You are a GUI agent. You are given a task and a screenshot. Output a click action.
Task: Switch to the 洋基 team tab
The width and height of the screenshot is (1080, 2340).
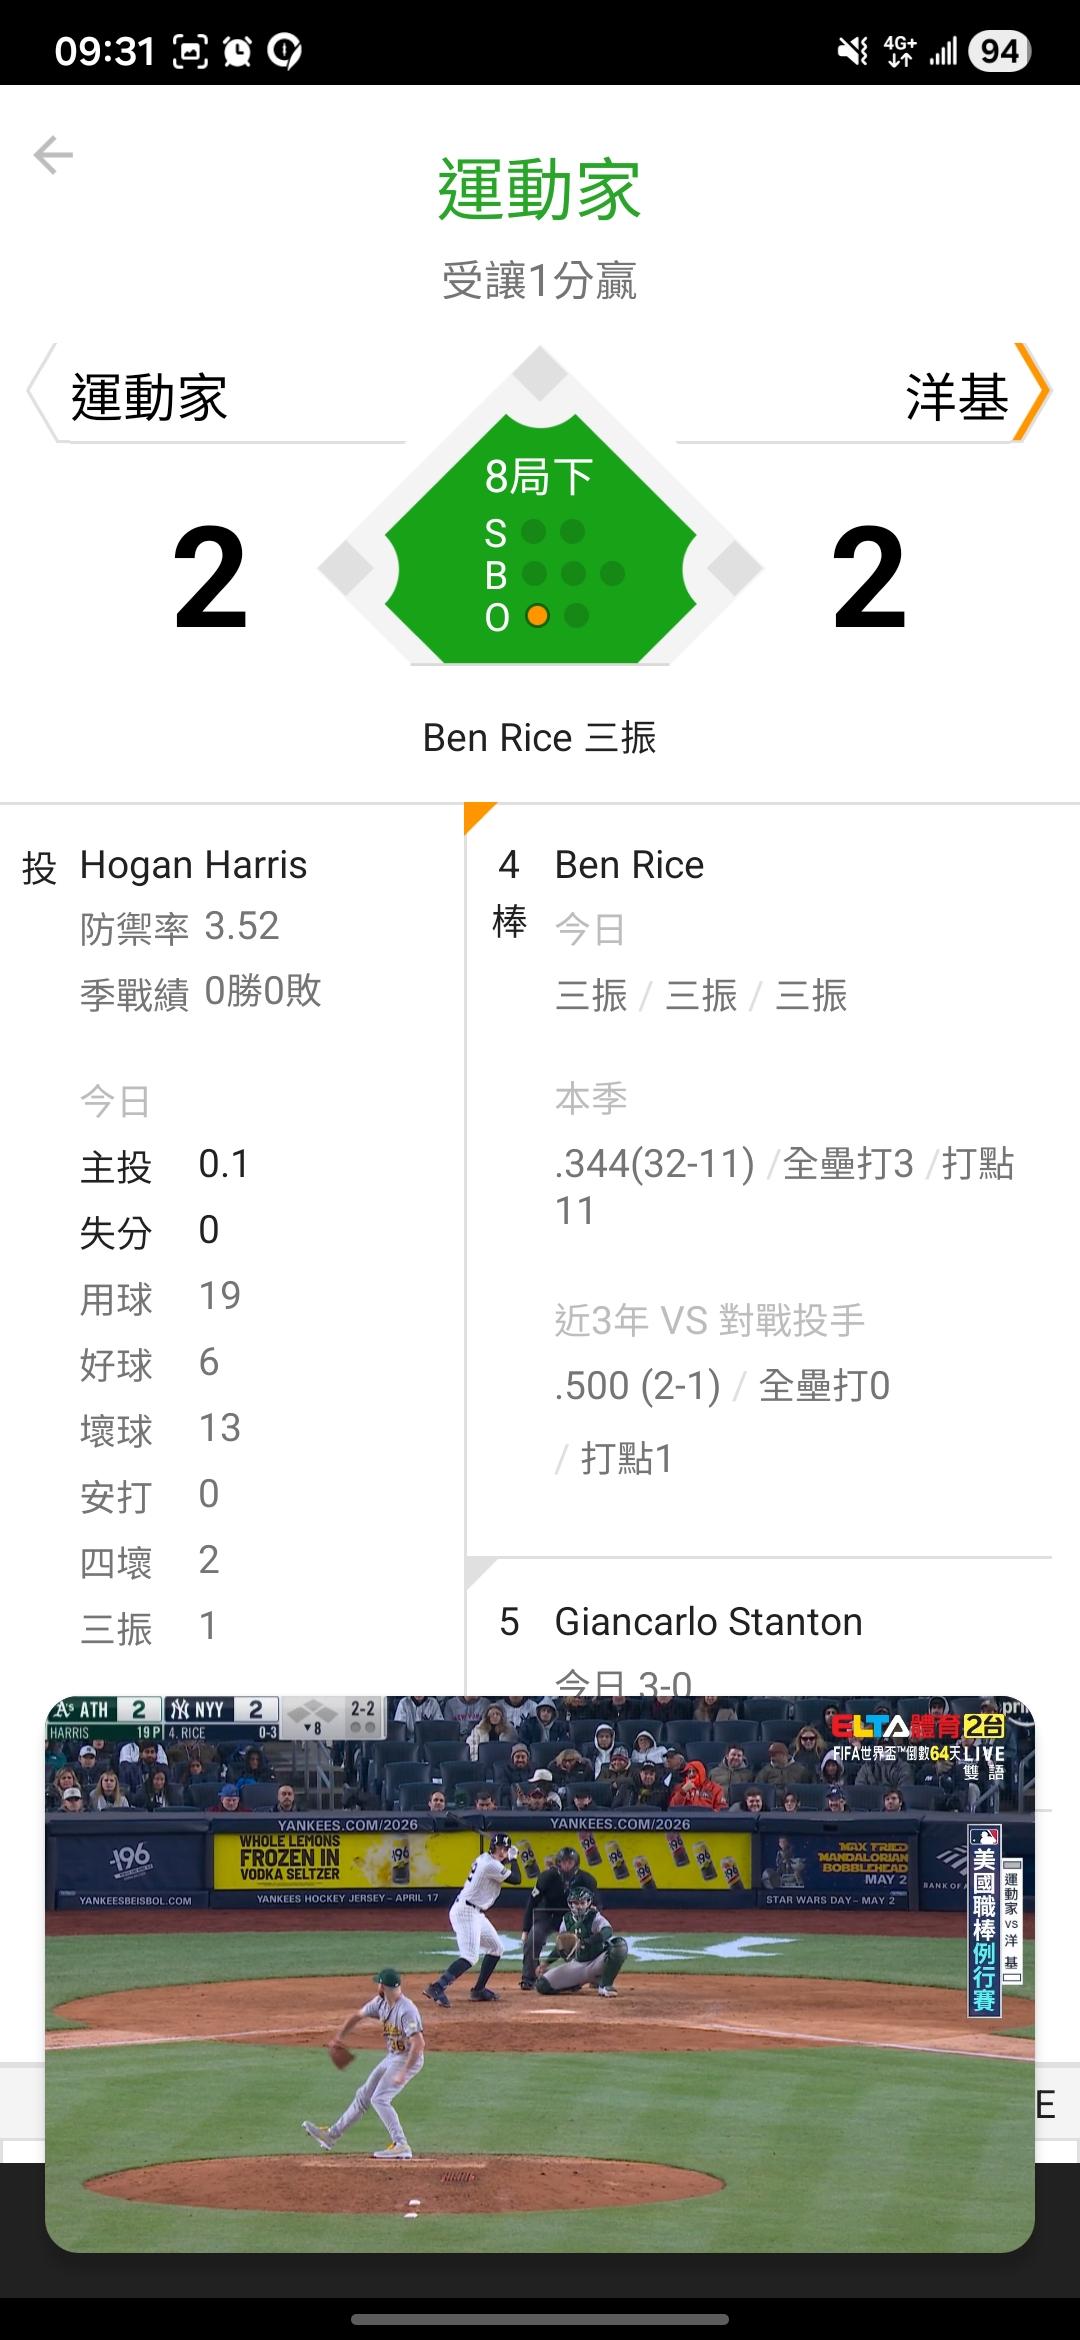click(955, 397)
